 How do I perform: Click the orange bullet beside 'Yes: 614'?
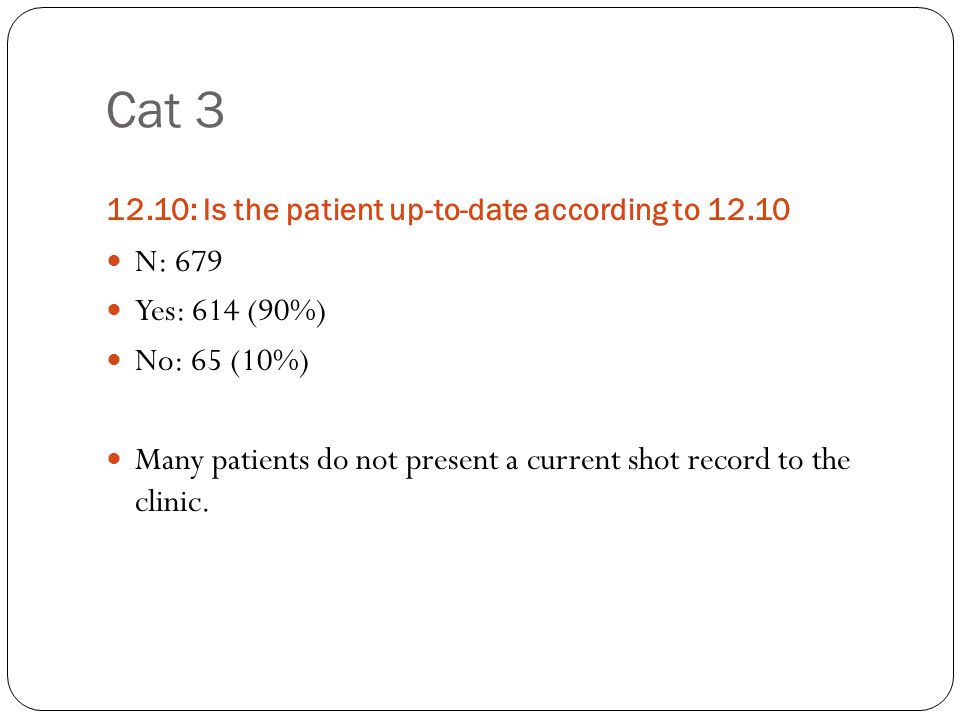(x=114, y=310)
